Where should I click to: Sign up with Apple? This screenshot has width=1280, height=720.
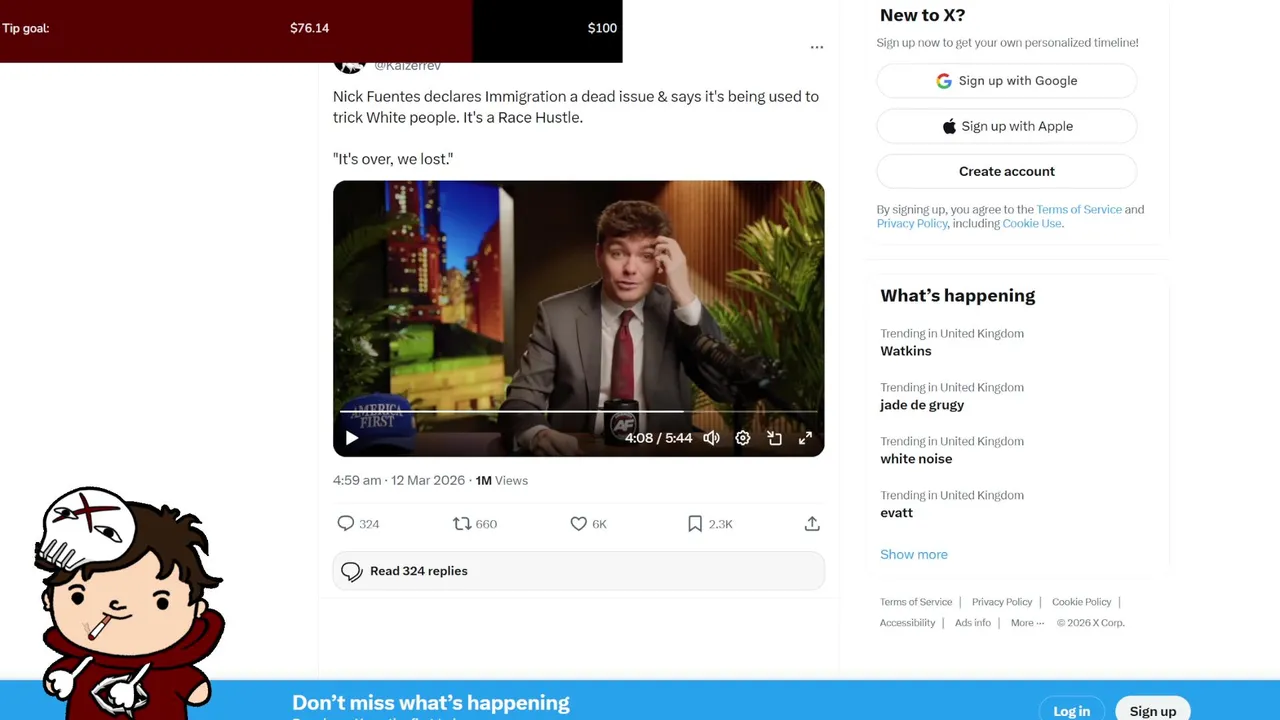pos(1007,126)
